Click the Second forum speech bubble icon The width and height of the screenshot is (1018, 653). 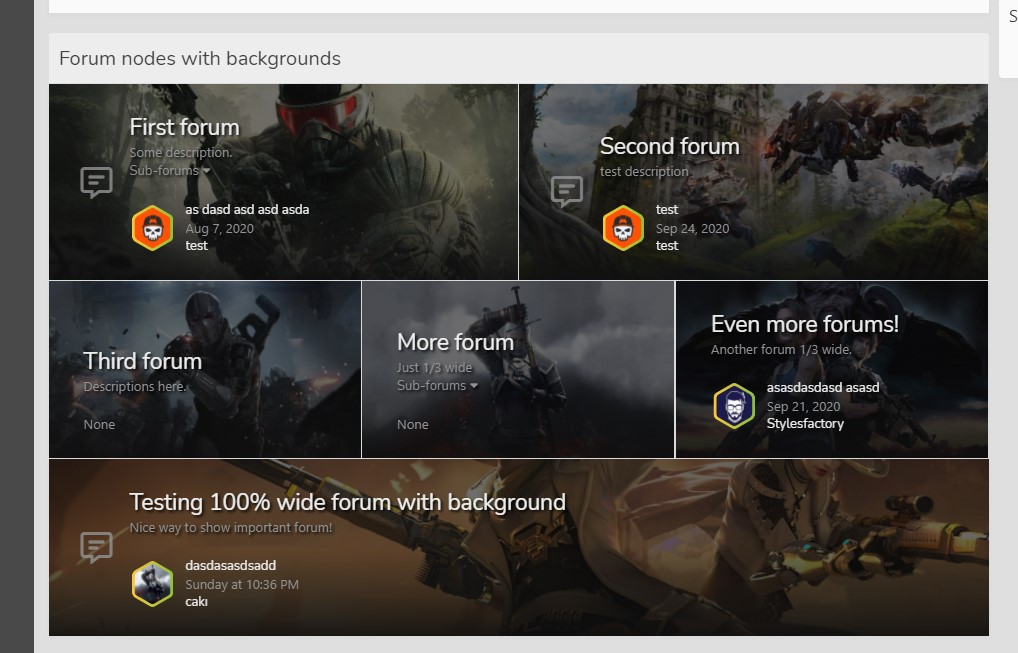(x=567, y=191)
